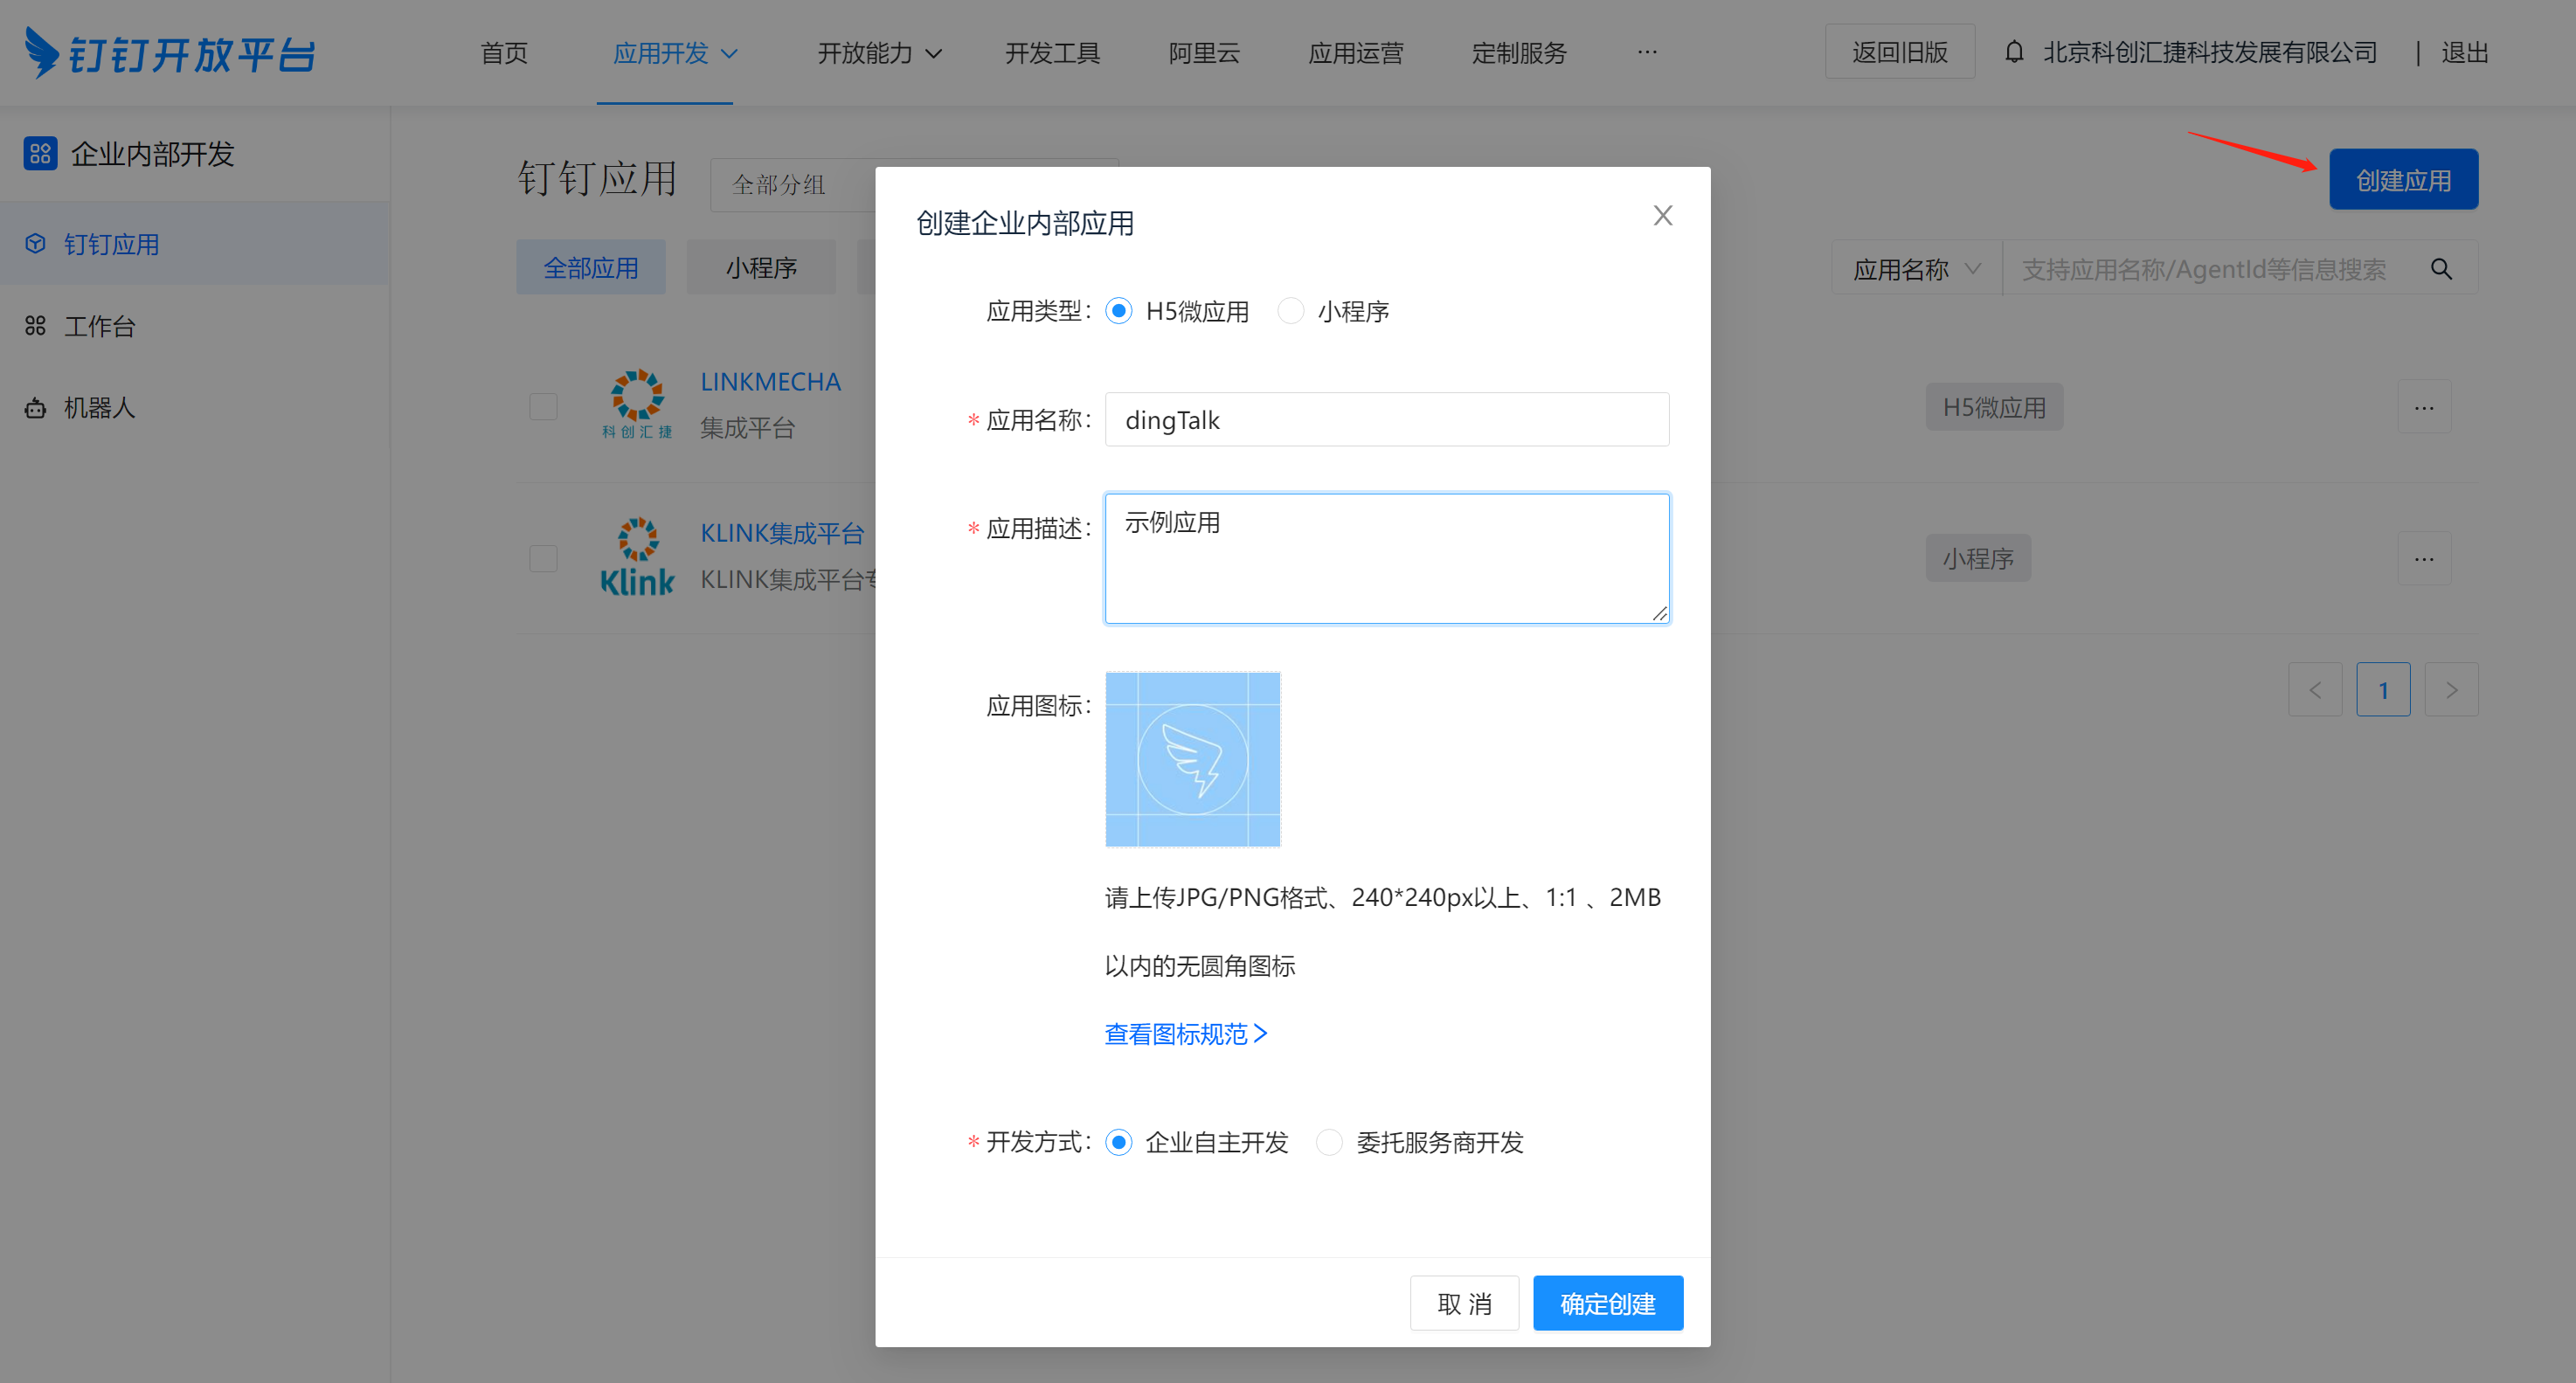Select 钉钉应用 in the sidebar
2576x1383 pixels.
tap(194, 244)
